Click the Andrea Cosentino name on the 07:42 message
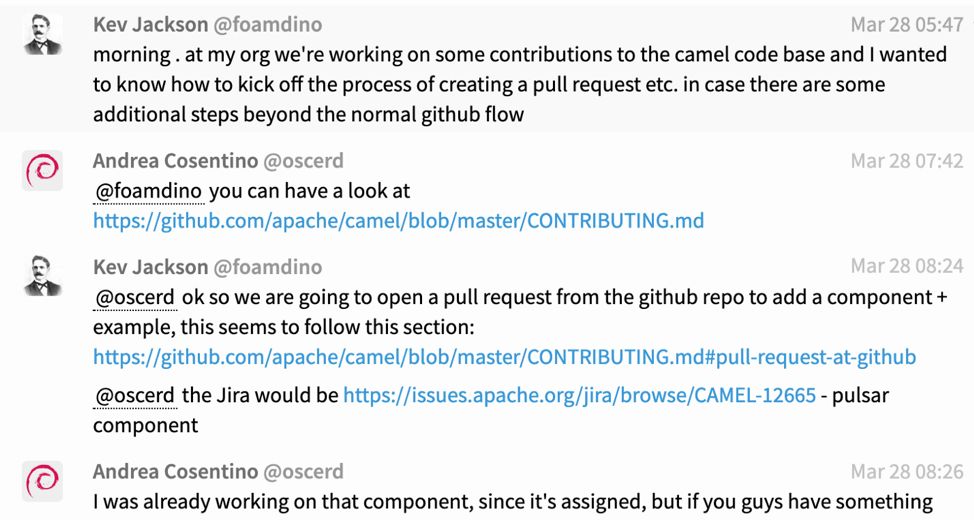 174,161
